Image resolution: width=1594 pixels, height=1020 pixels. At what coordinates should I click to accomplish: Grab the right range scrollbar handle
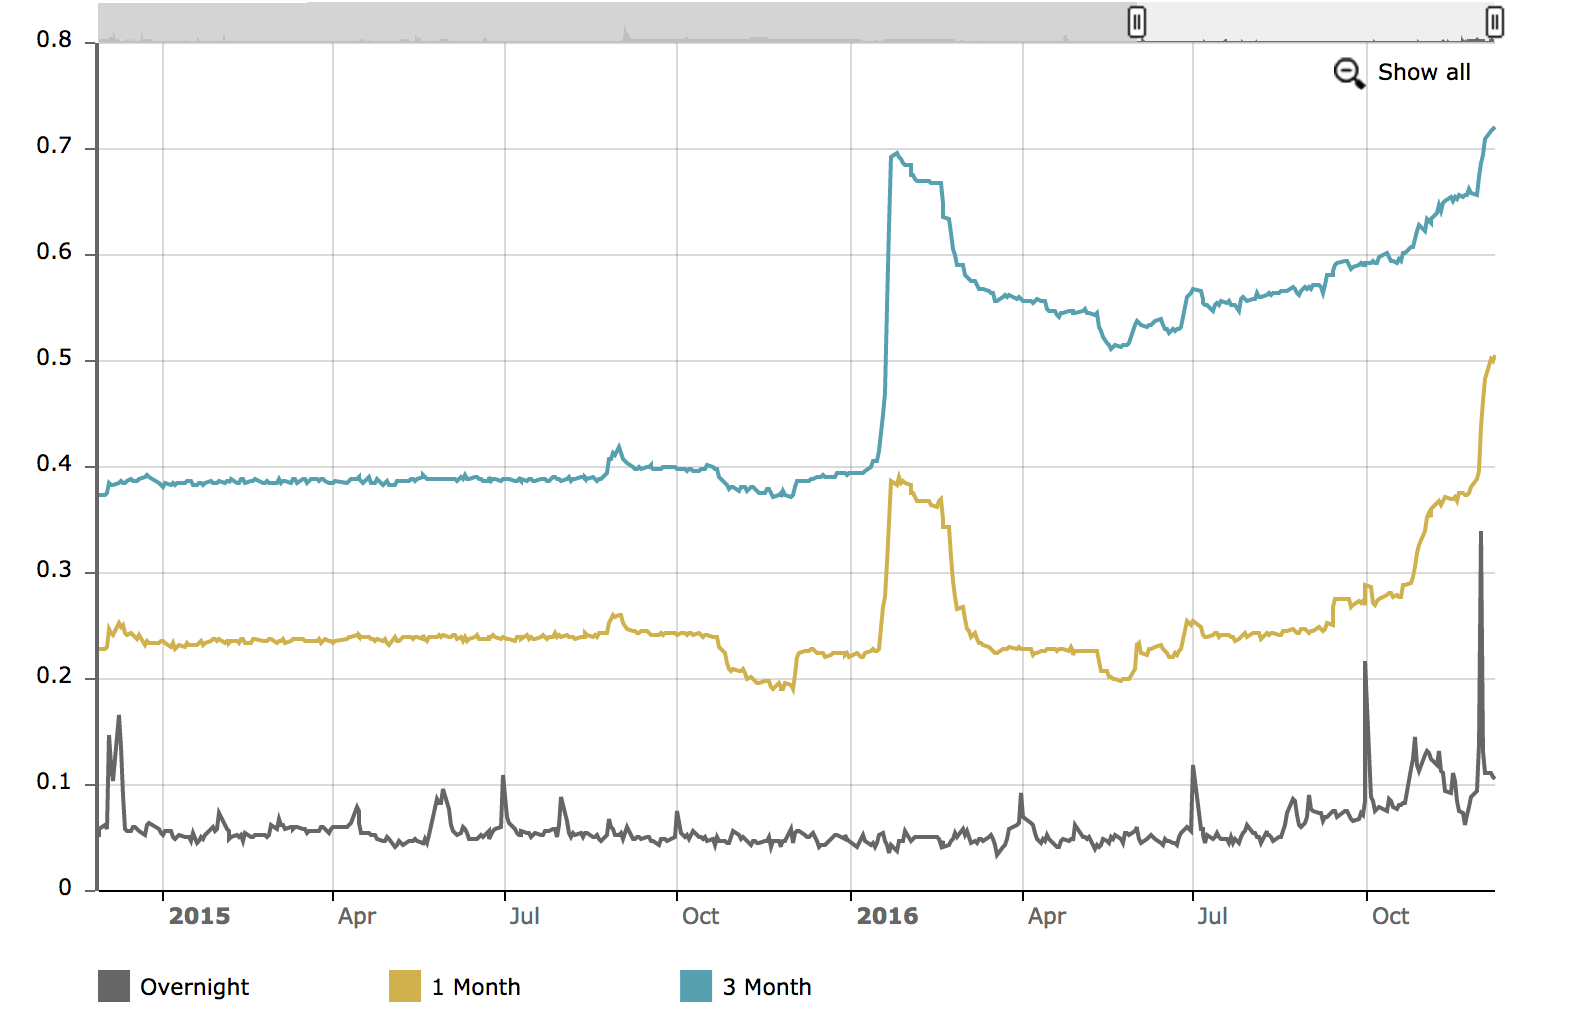pos(1494,21)
